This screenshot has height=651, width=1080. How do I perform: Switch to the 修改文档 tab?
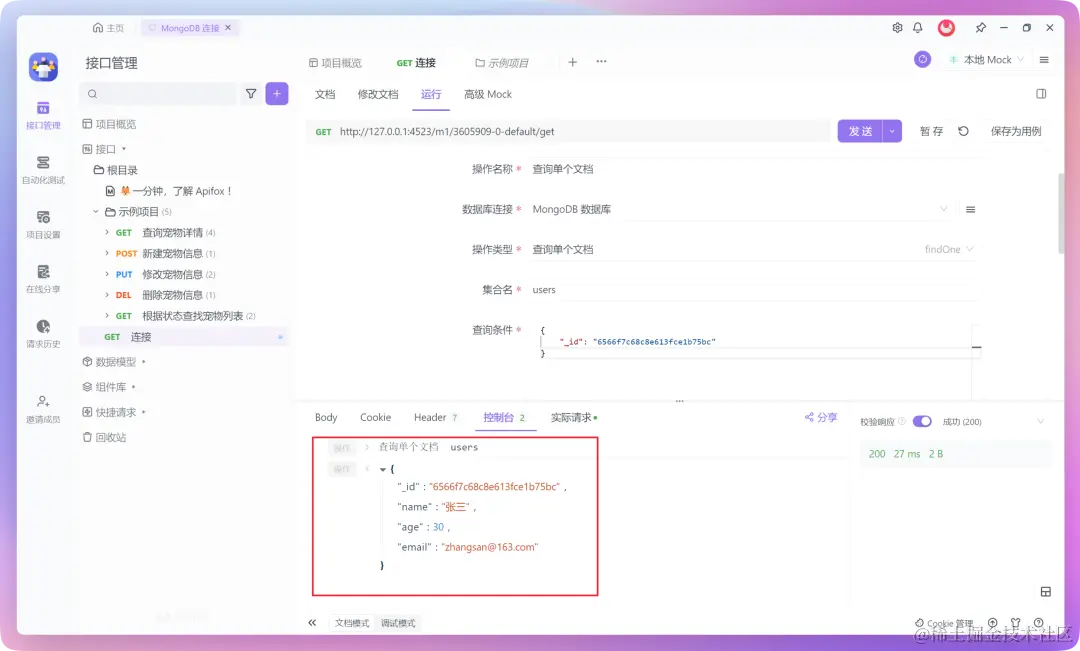(377, 94)
